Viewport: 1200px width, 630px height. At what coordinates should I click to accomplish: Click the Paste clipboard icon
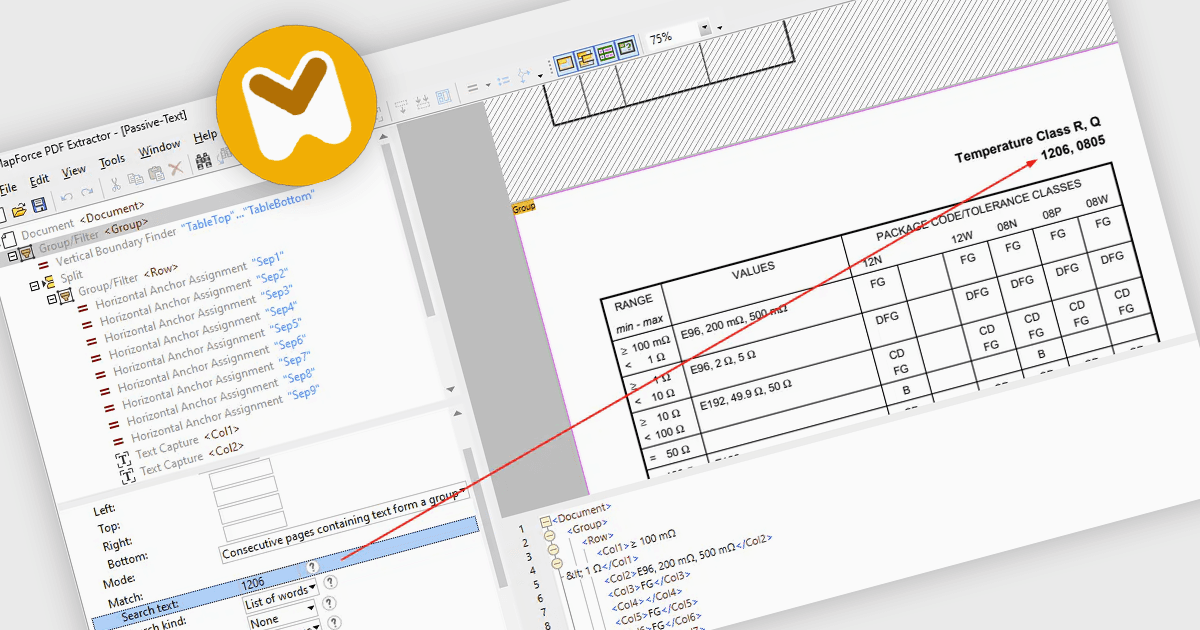[156, 175]
